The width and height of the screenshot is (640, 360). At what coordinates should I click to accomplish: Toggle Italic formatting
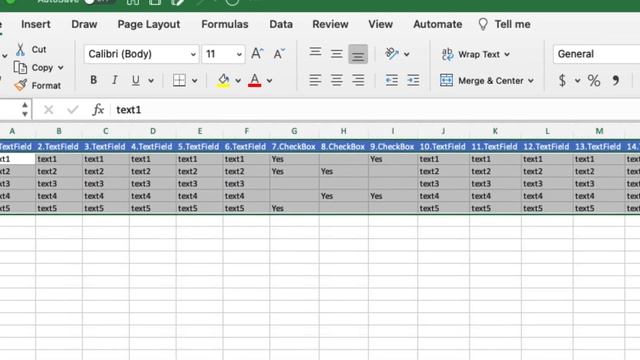[x=115, y=80]
